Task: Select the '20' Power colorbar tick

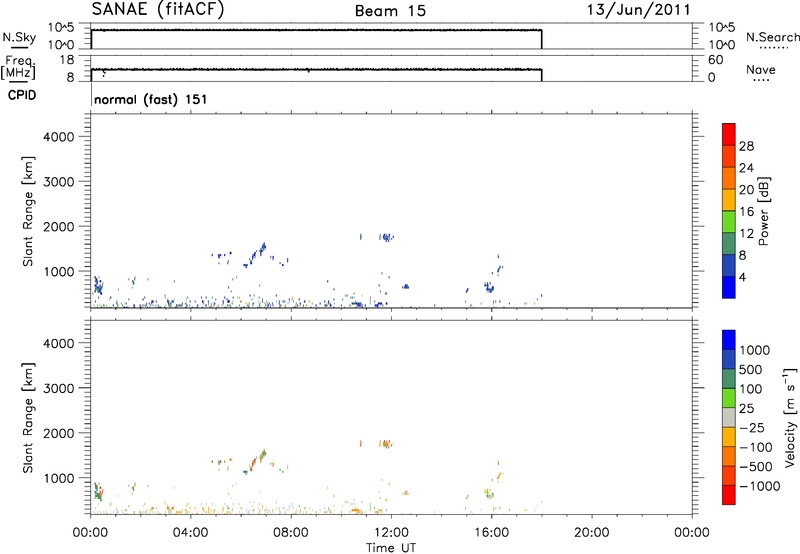Action: 746,190
